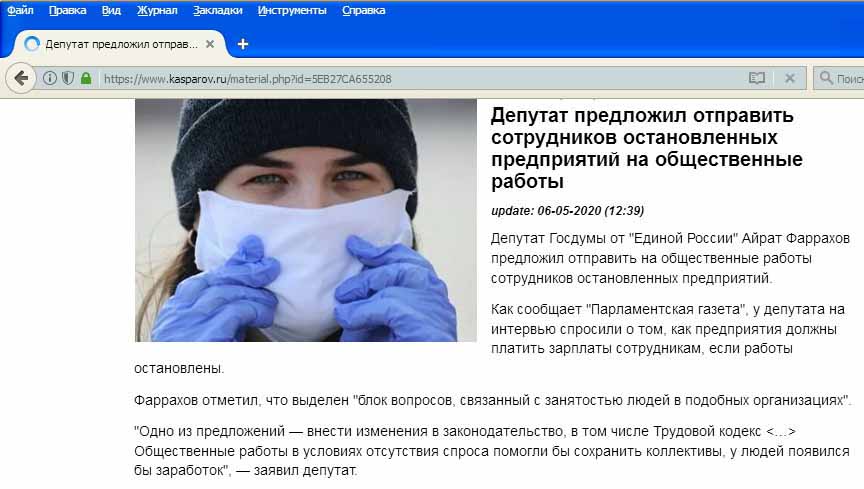Click the article headline 'Депутат предложил отправить'
Image resolution: width=864 pixels, height=489 pixels.
[642, 115]
